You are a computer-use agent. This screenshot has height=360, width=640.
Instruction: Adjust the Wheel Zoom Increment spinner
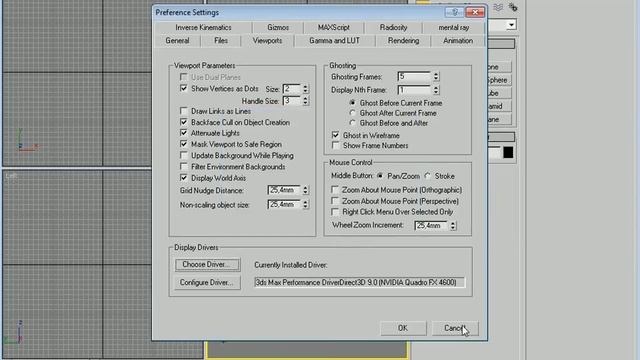point(453,225)
